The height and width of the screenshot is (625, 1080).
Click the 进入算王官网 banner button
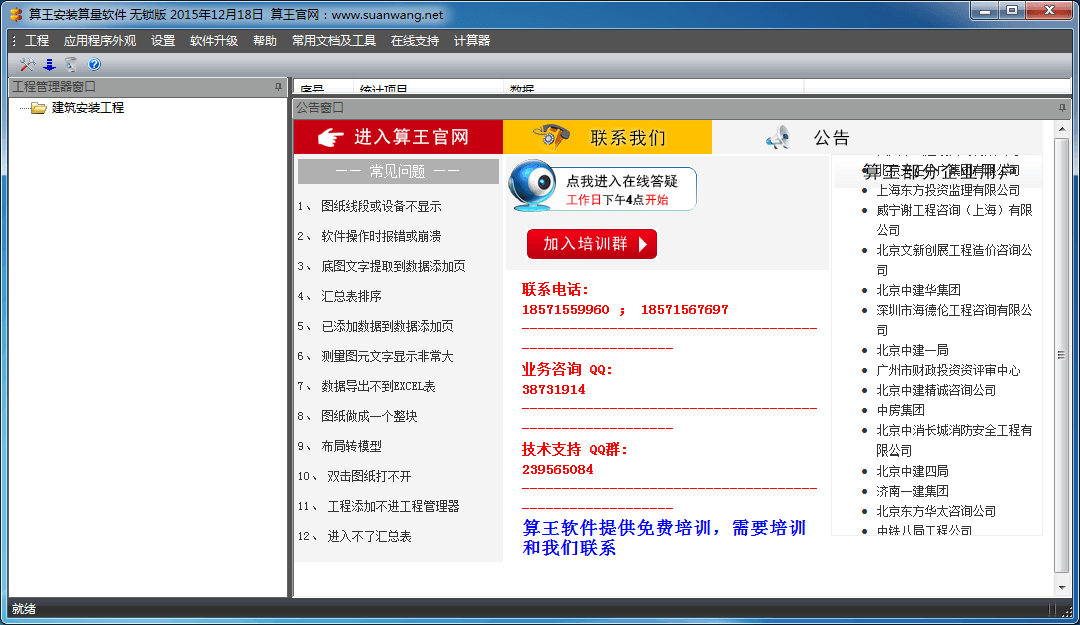click(x=398, y=137)
